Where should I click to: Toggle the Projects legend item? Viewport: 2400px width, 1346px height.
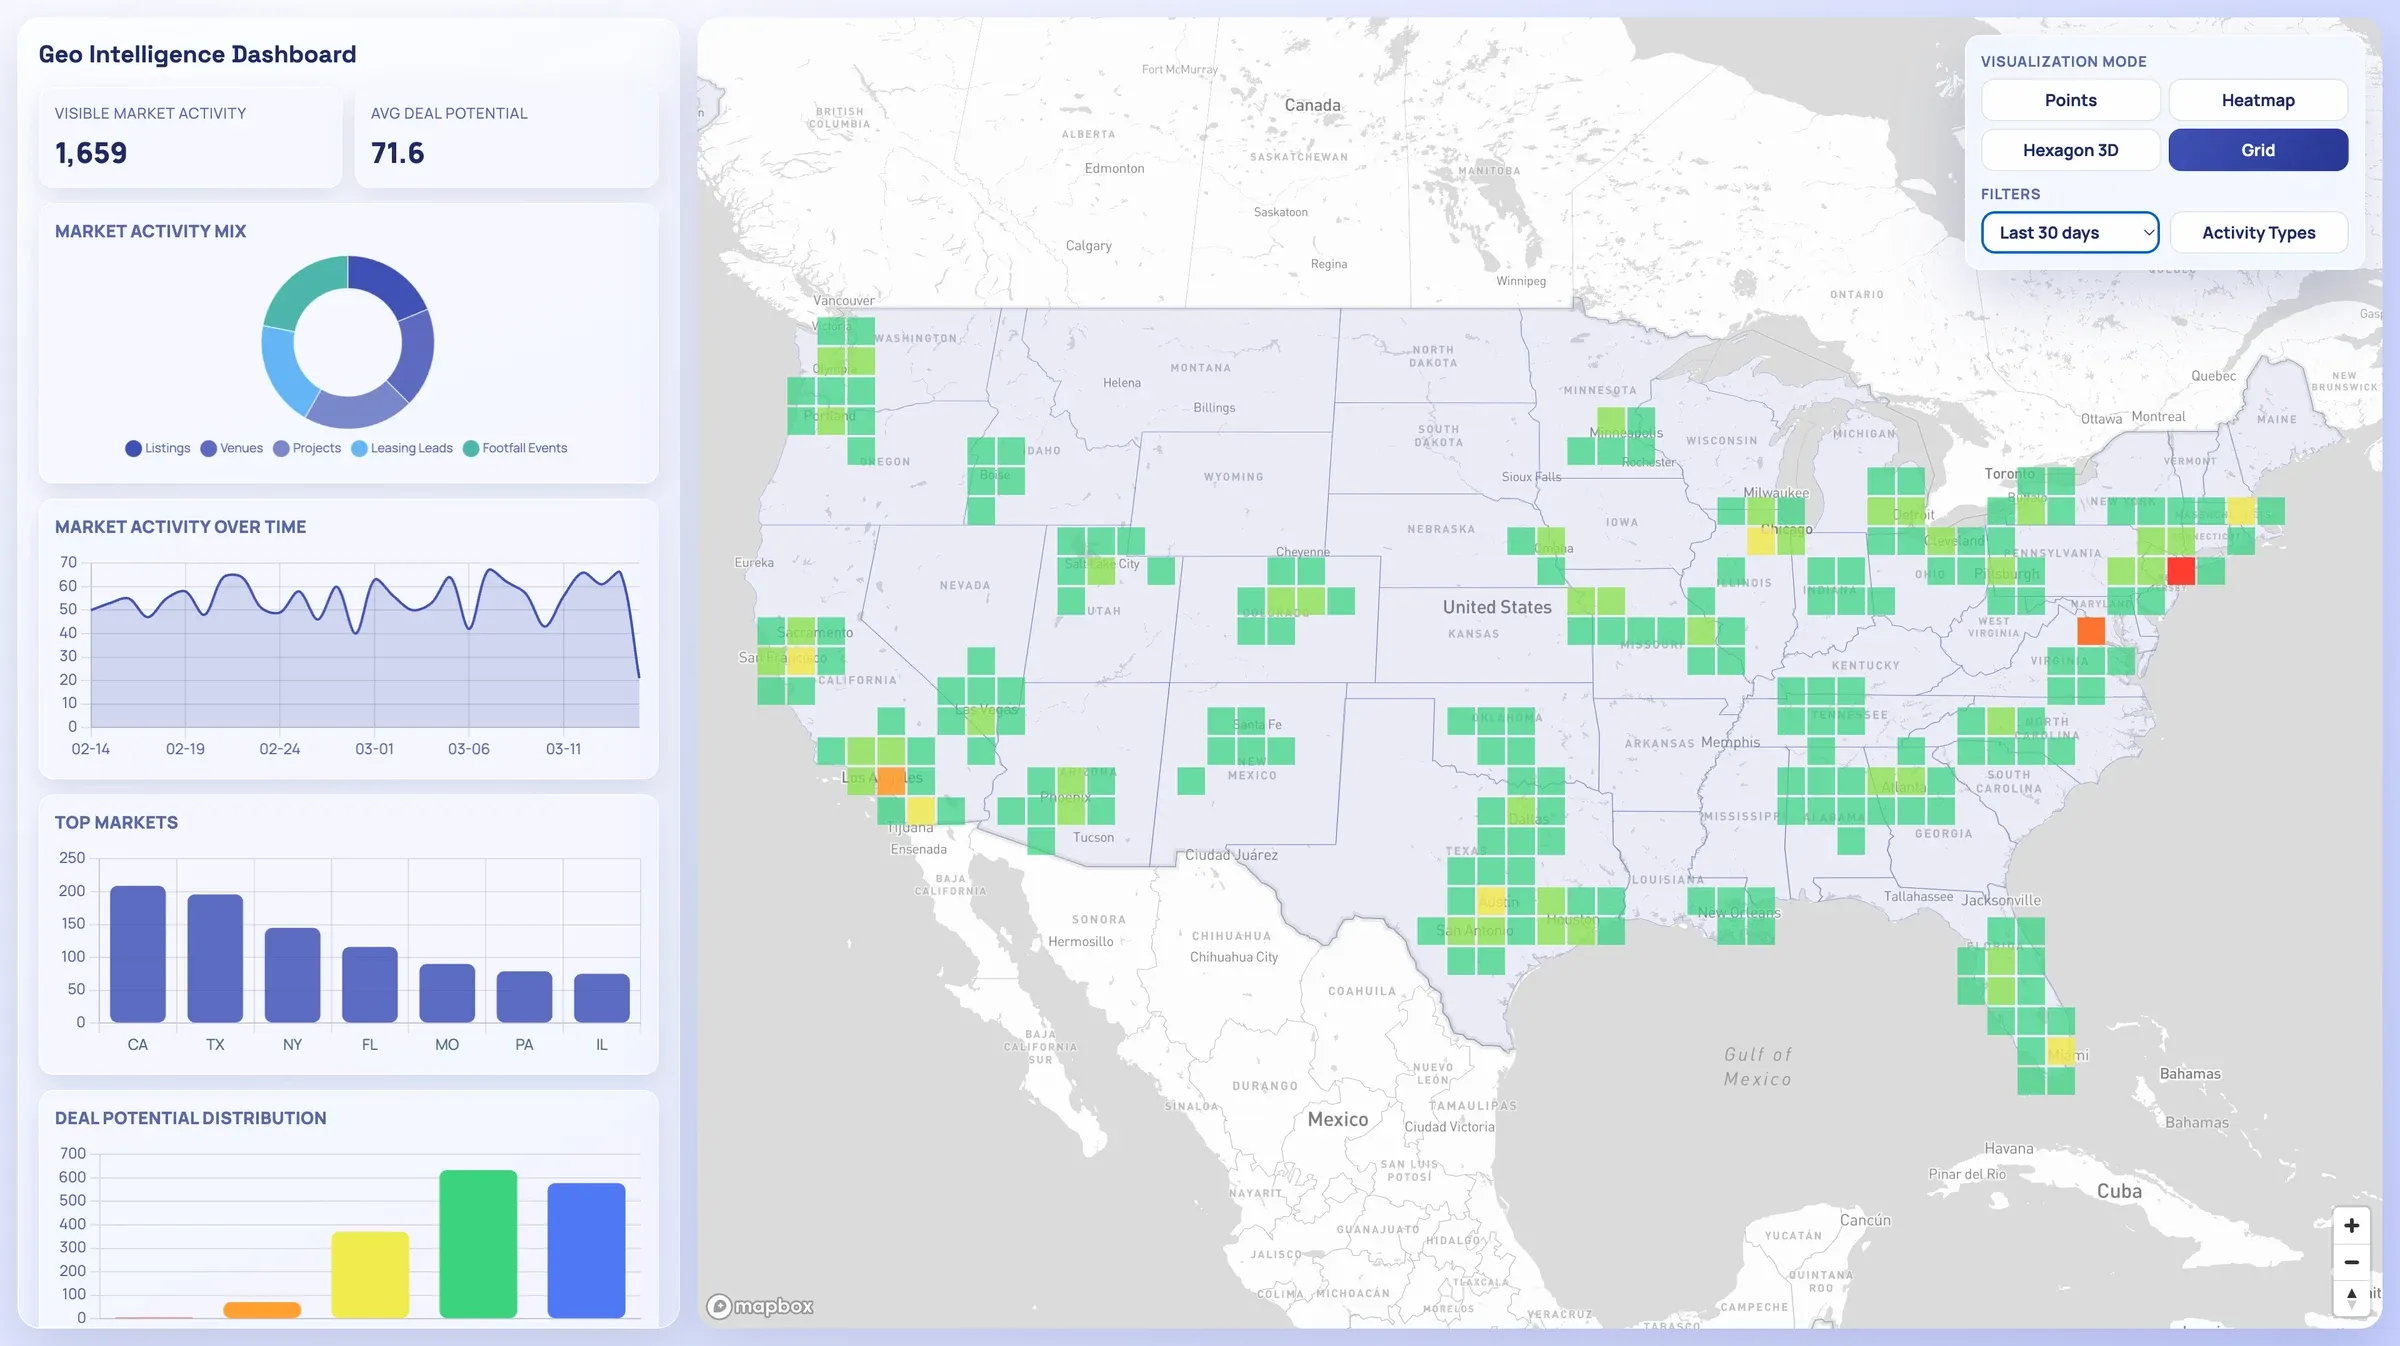click(308, 448)
